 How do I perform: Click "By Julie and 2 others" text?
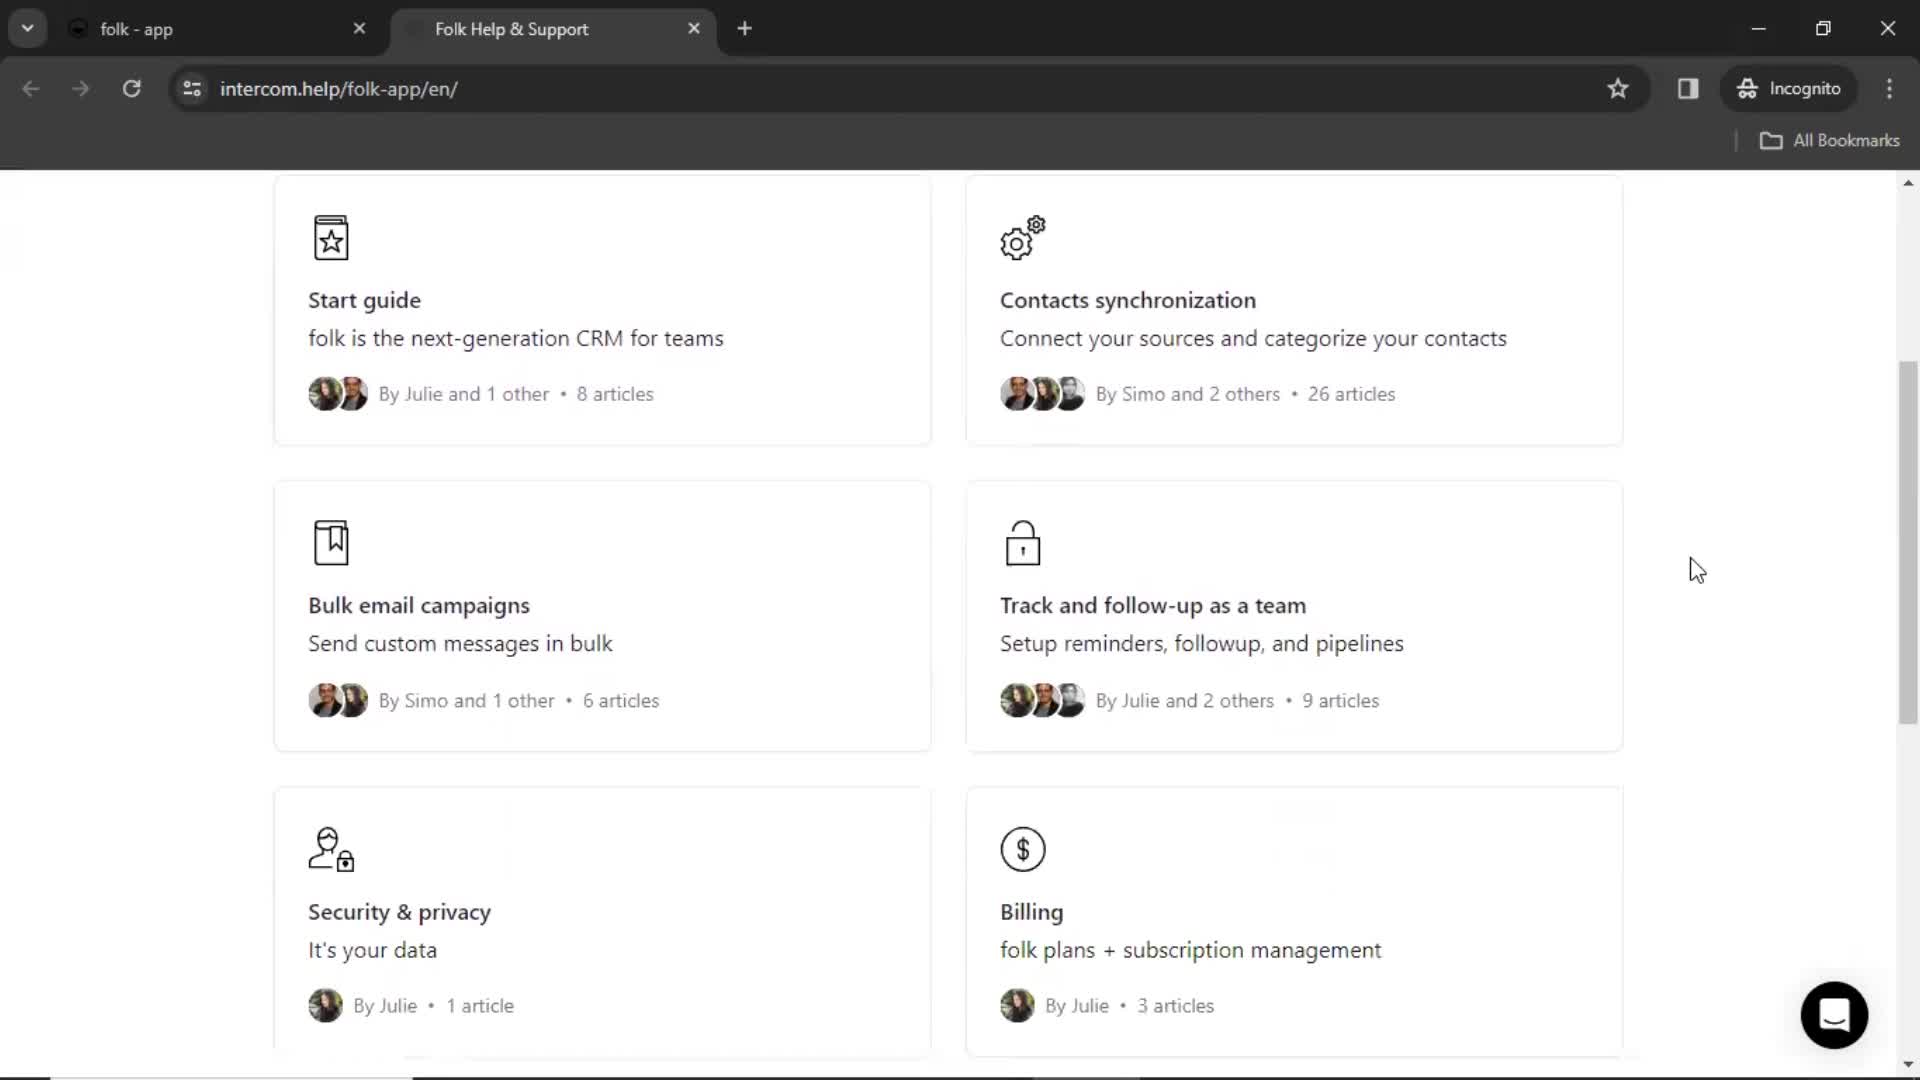pyautogui.click(x=1185, y=700)
